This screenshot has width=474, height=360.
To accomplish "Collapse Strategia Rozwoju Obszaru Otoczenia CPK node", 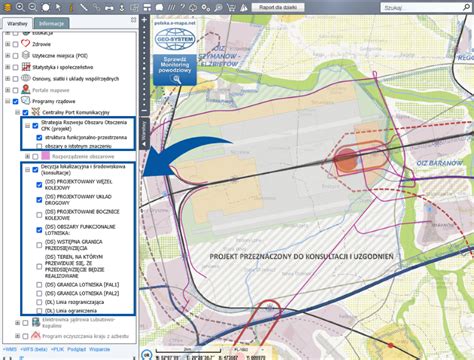I will point(27,126).
